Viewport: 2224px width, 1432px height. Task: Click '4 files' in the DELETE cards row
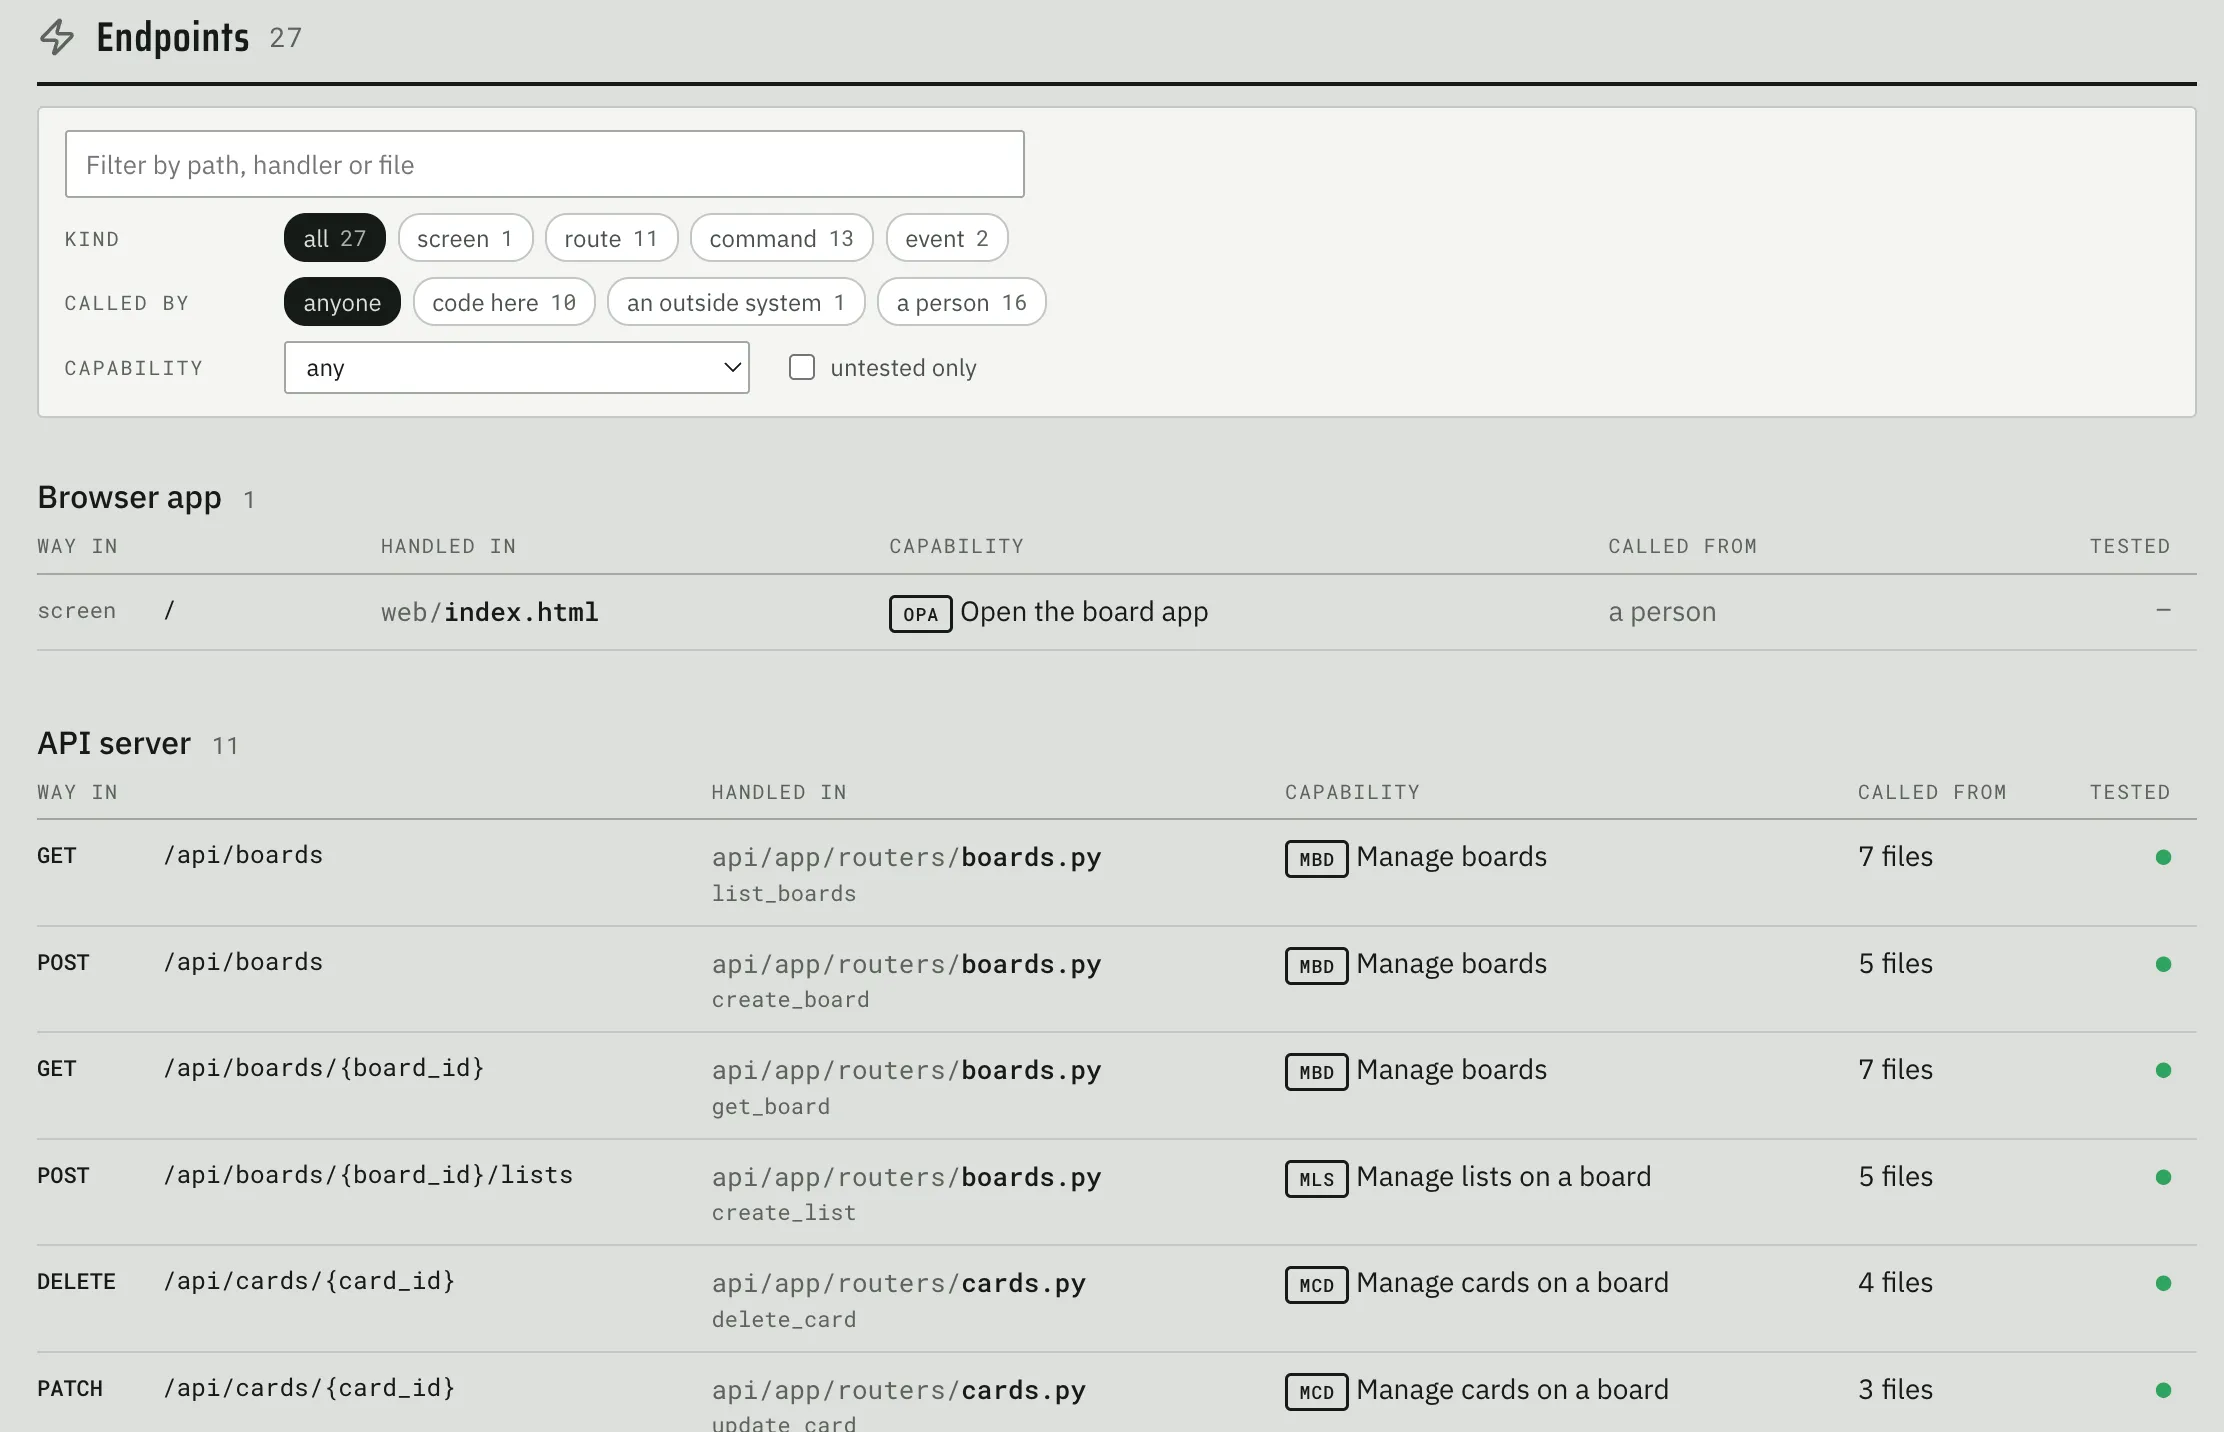(1895, 1283)
